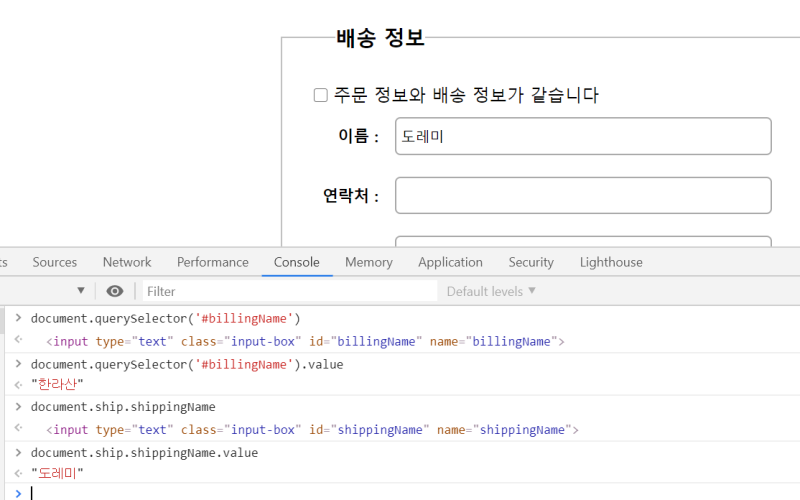Open the Default levels dropdown
This screenshot has height=500, width=800.
point(491,291)
